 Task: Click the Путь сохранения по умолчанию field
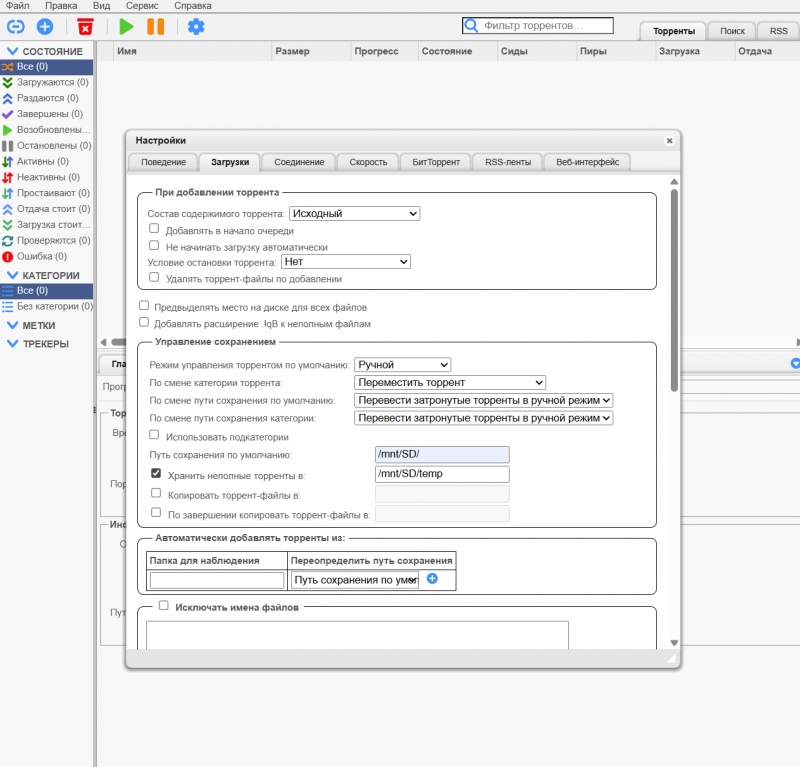tap(441, 455)
